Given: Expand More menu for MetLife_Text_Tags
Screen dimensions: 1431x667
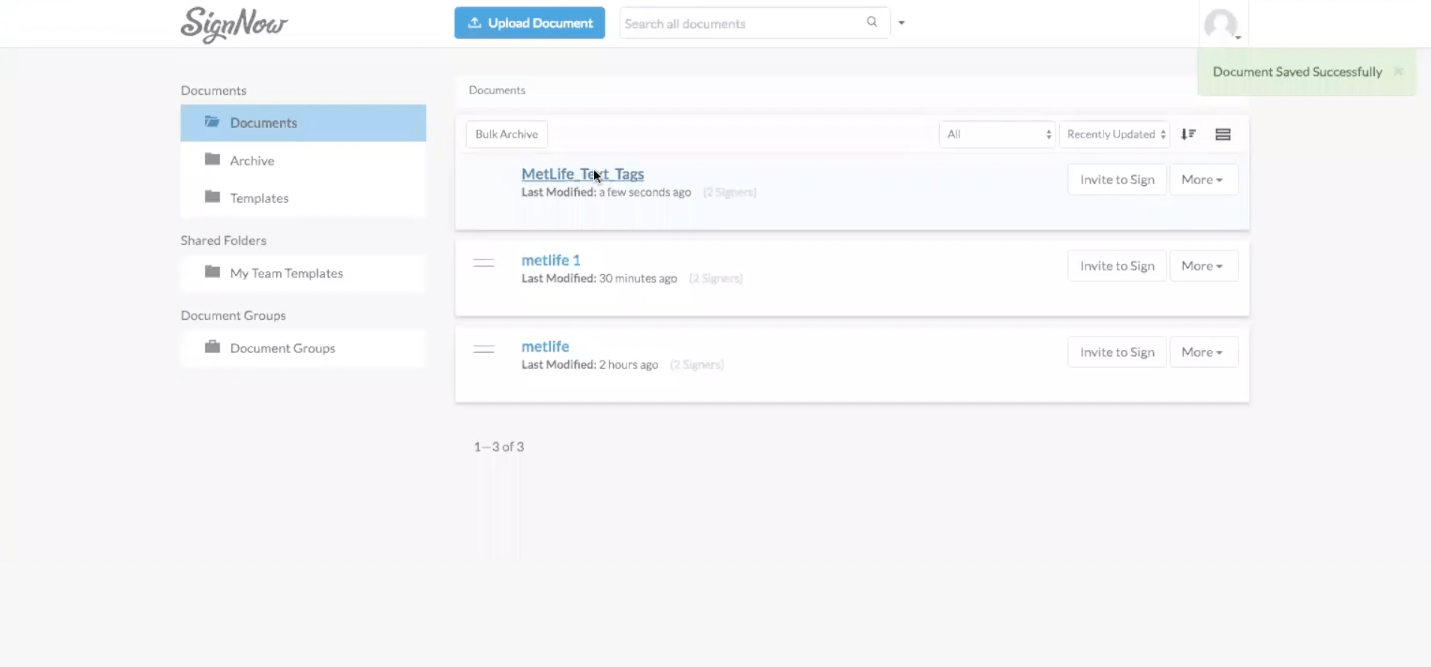Looking at the screenshot, I should [x=1203, y=180].
